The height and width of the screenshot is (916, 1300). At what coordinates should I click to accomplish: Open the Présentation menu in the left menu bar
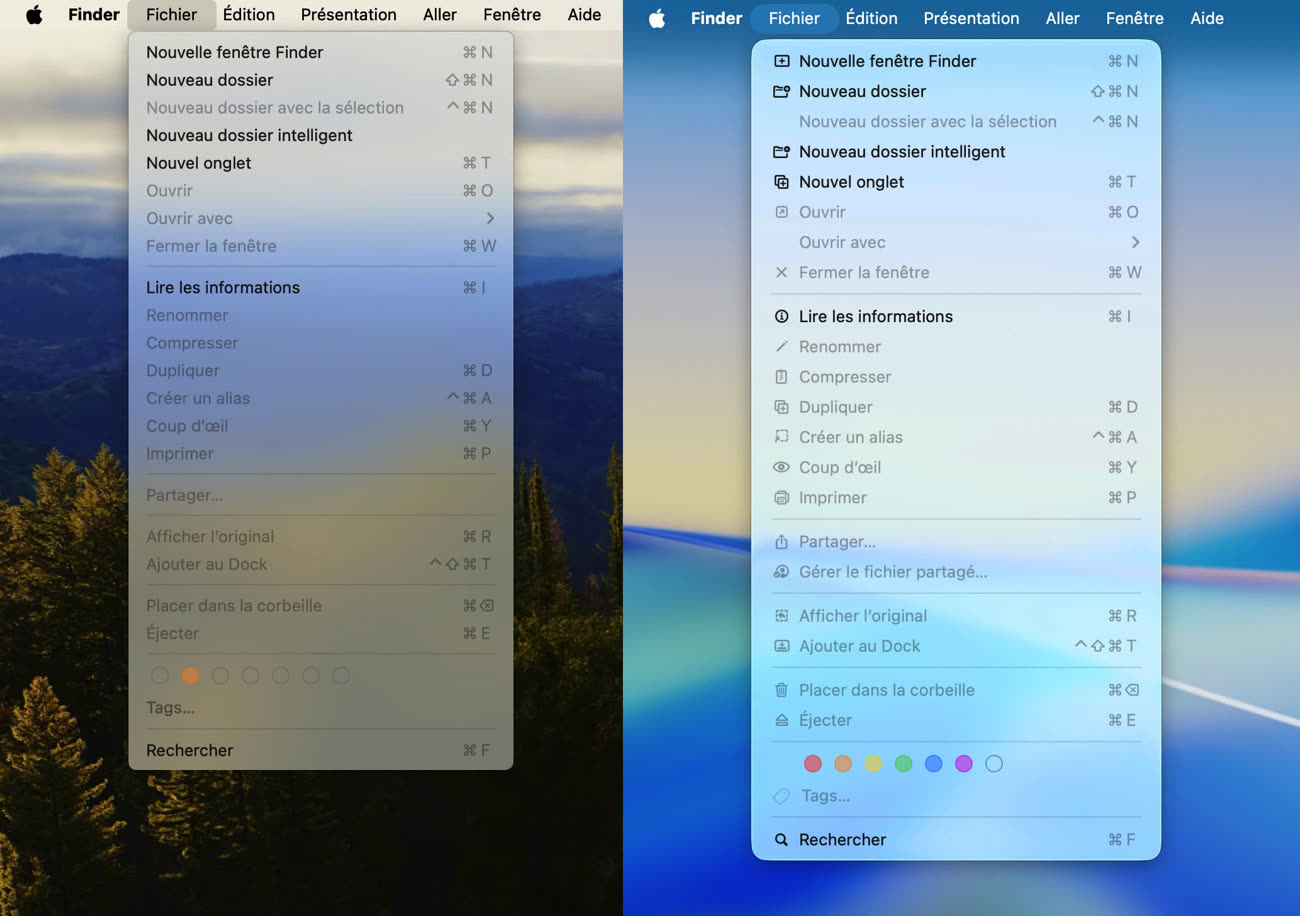pyautogui.click(x=348, y=14)
